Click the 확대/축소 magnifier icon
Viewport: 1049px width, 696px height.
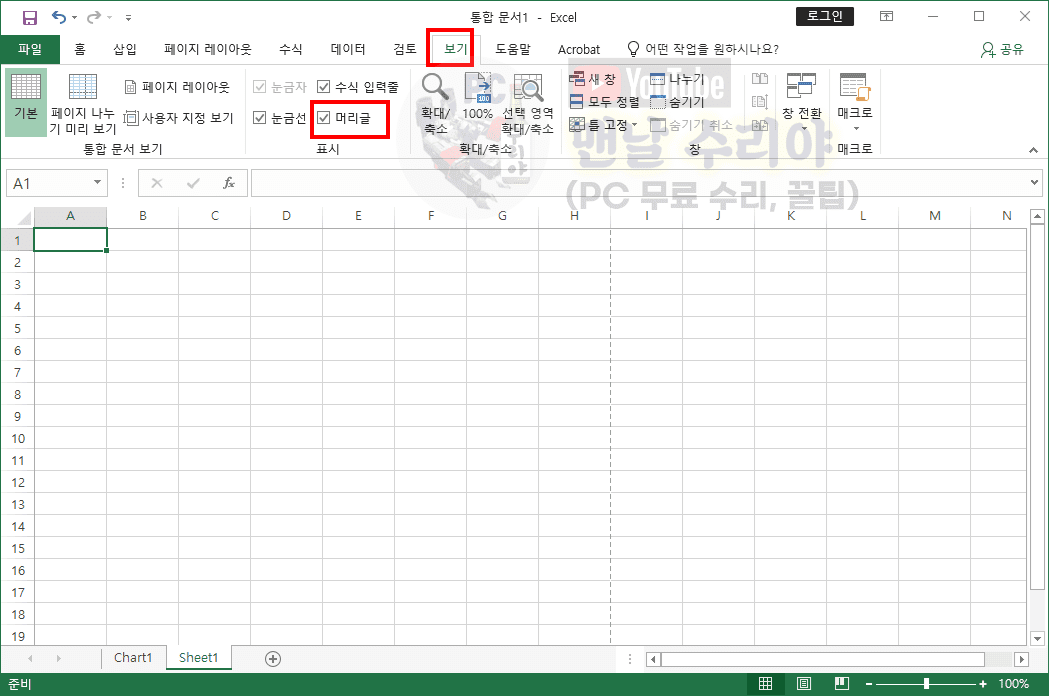pyautogui.click(x=435, y=88)
